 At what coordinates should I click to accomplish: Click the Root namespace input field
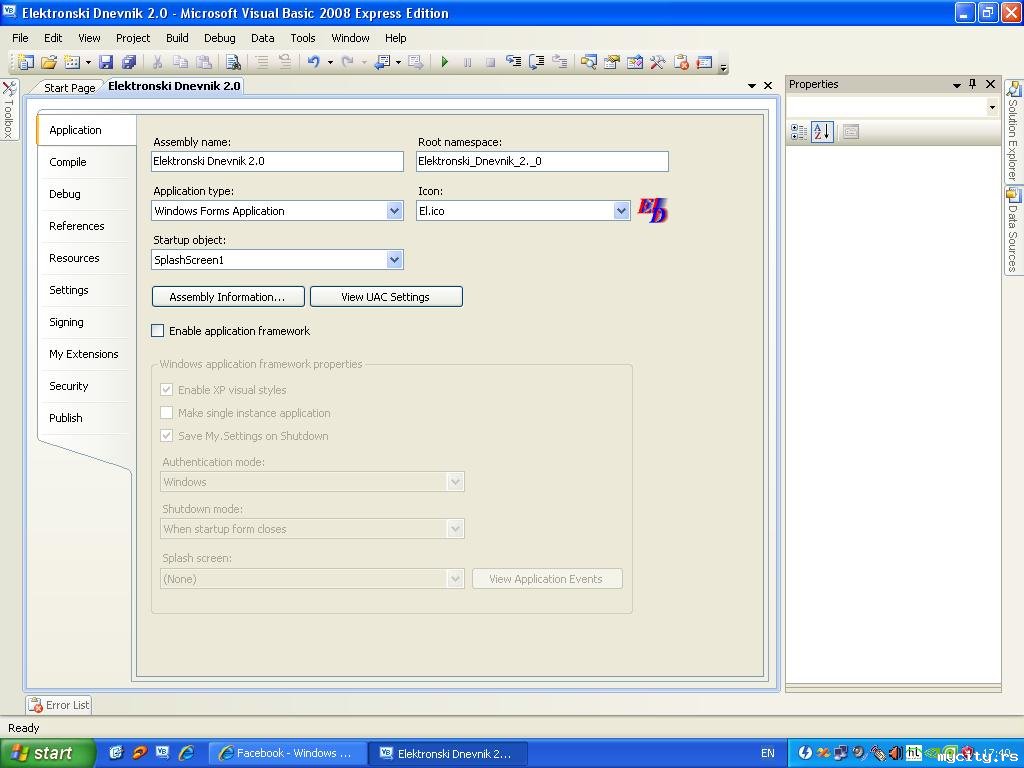tap(542, 161)
